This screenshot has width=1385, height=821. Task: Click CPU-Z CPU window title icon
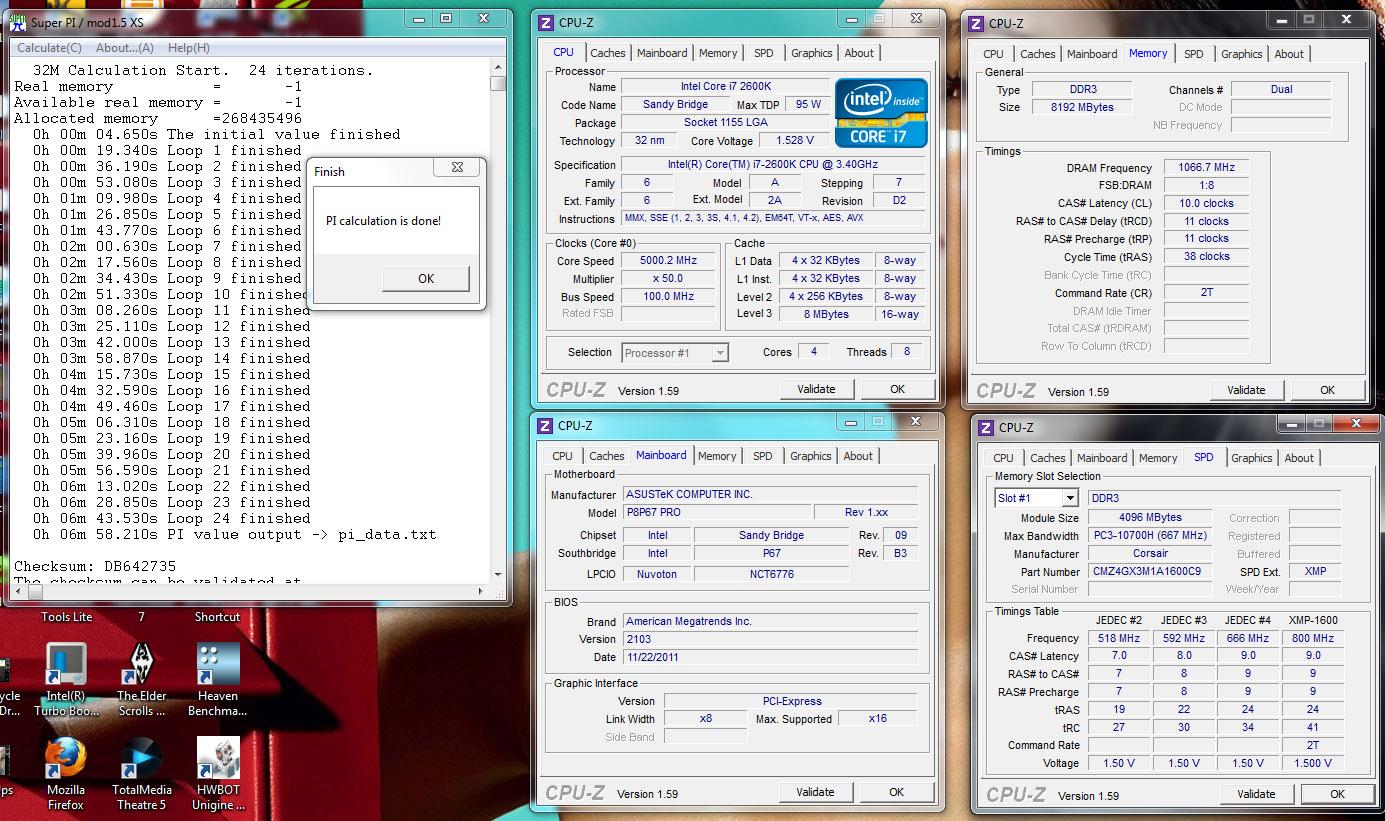(545, 23)
